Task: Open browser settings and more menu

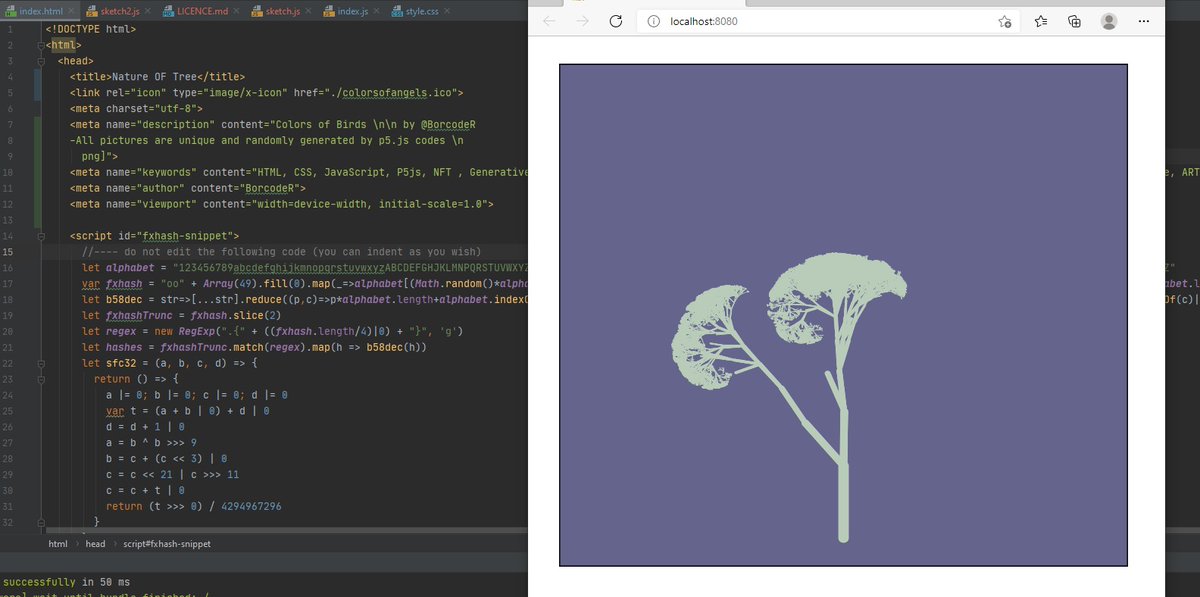Action: (x=1144, y=21)
